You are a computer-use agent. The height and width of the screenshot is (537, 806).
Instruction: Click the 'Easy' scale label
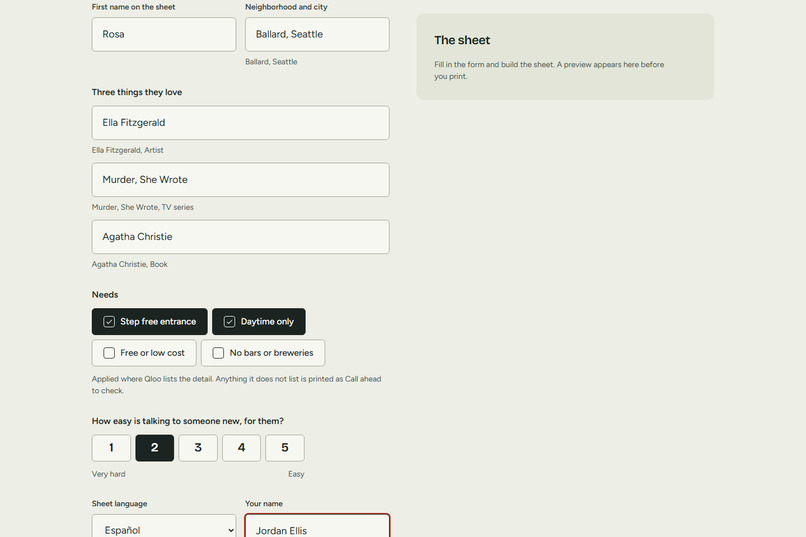click(x=296, y=474)
